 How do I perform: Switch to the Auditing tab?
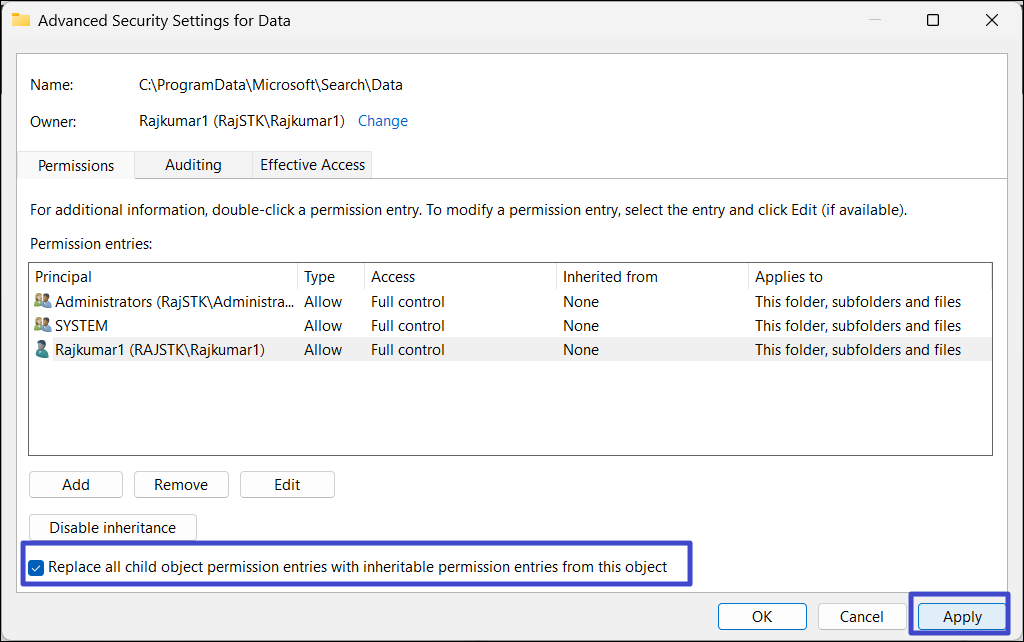[193, 165]
